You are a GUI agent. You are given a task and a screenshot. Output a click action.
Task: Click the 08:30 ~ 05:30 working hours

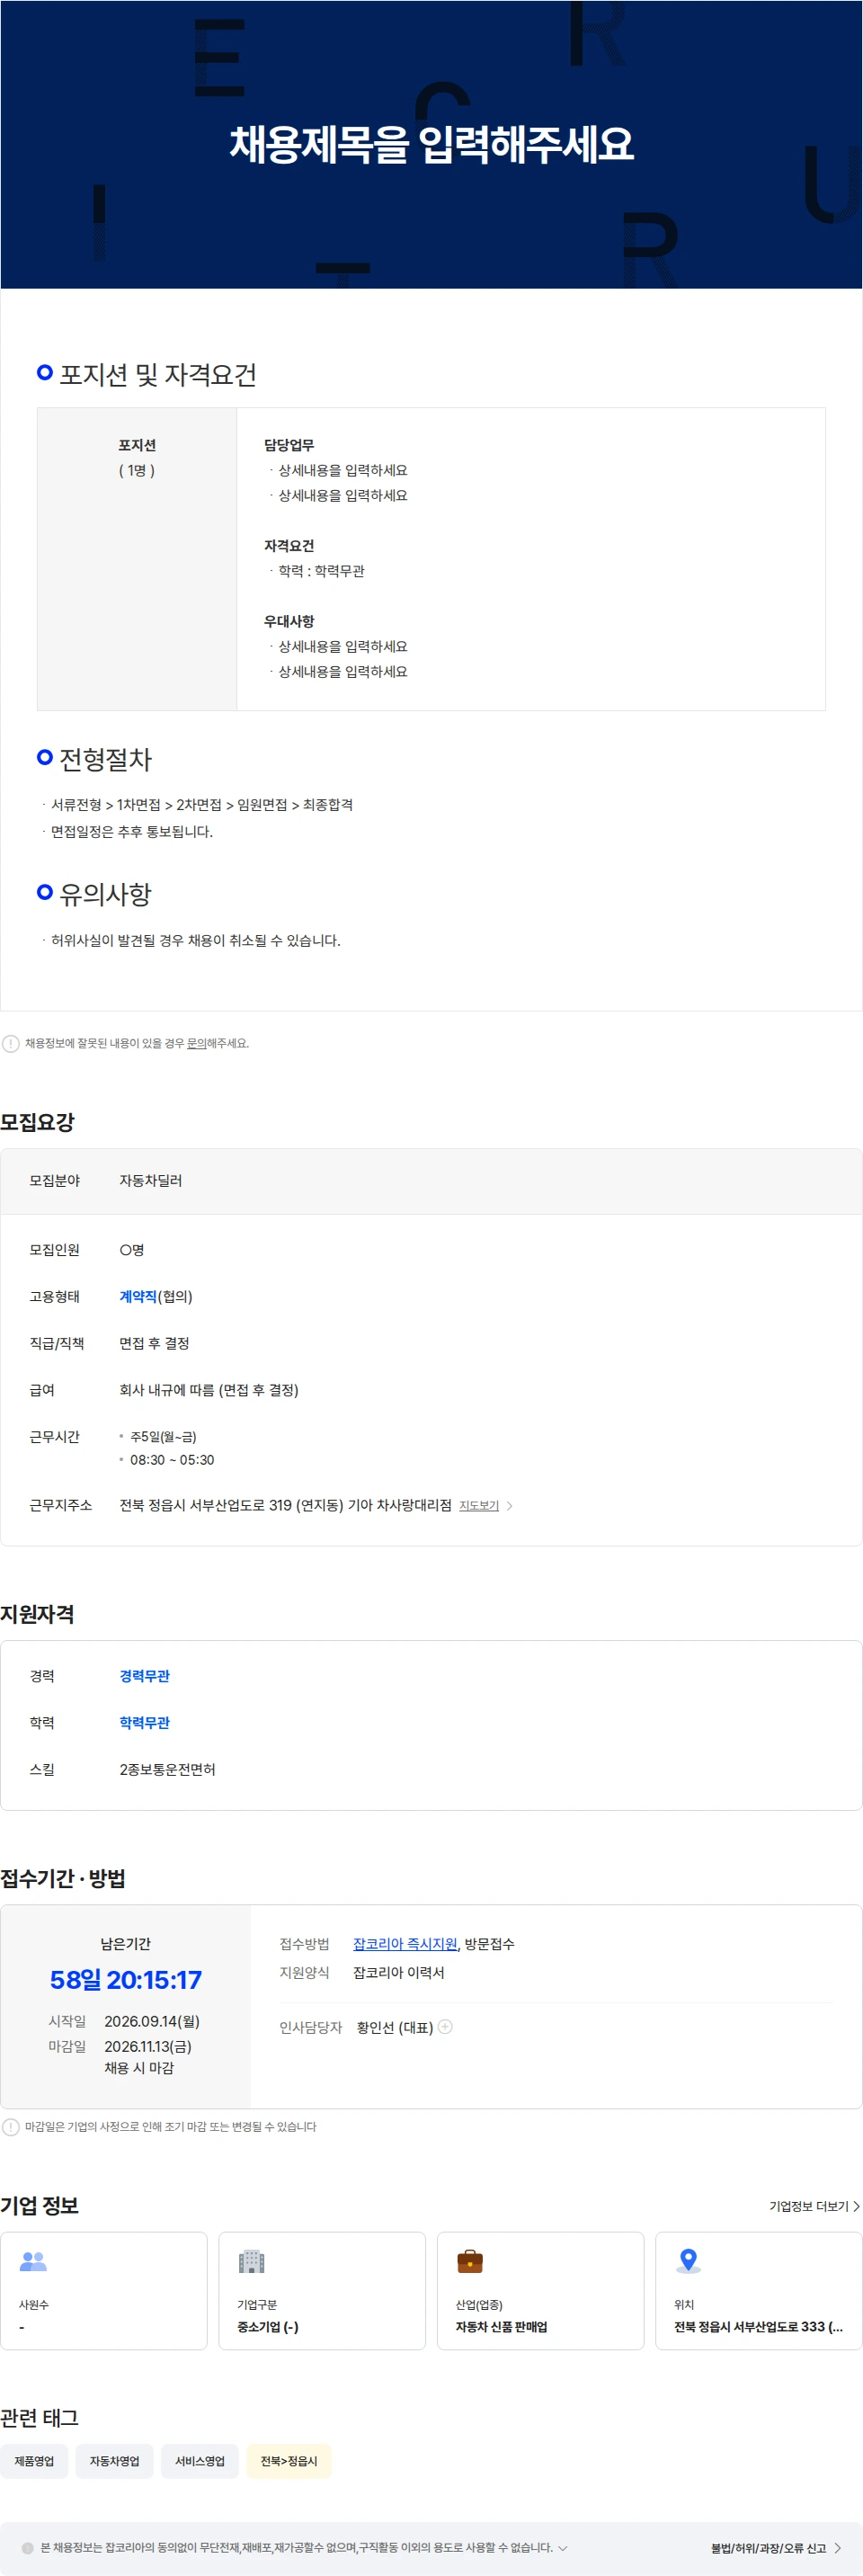coord(172,1459)
